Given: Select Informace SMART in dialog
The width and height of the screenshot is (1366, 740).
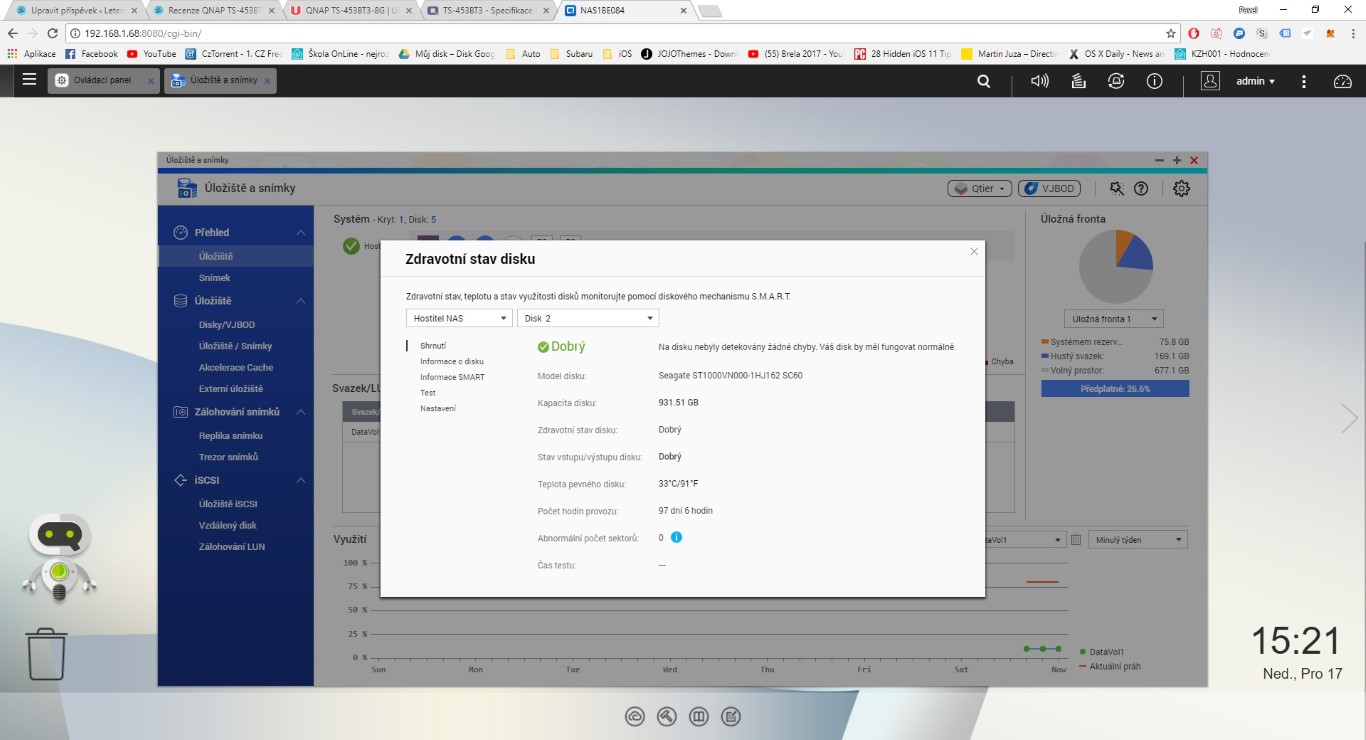Looking at the screenshot, I should (x=452, y=377).
